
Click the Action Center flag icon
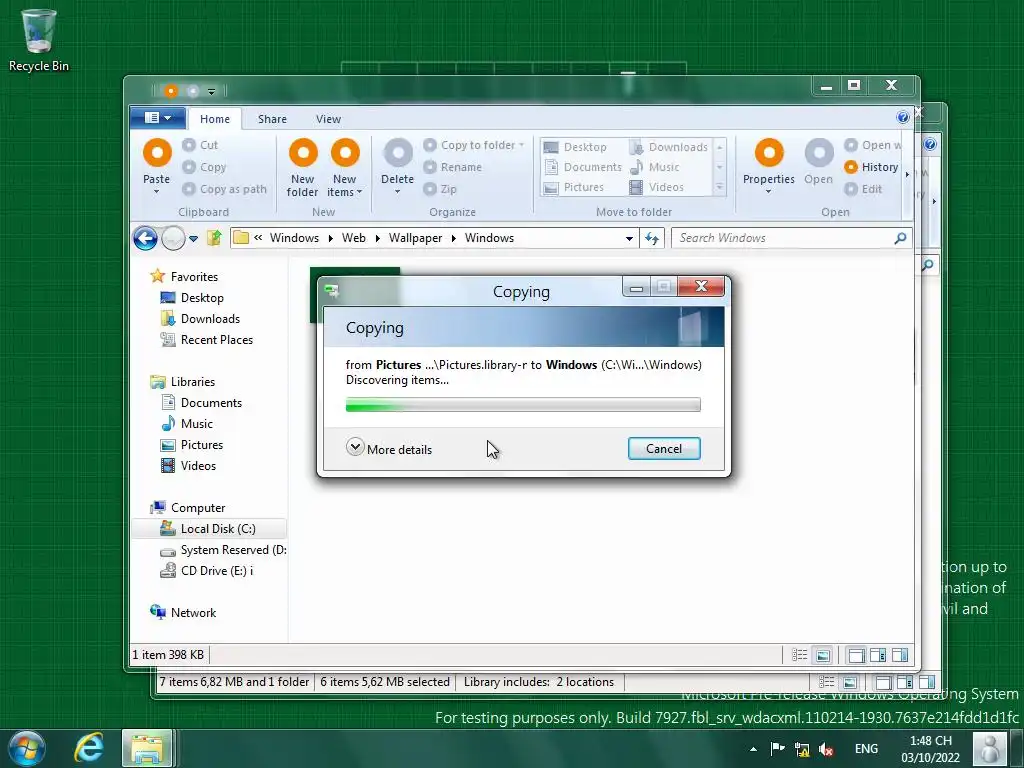pyautogui.click(x=777, y=748)
